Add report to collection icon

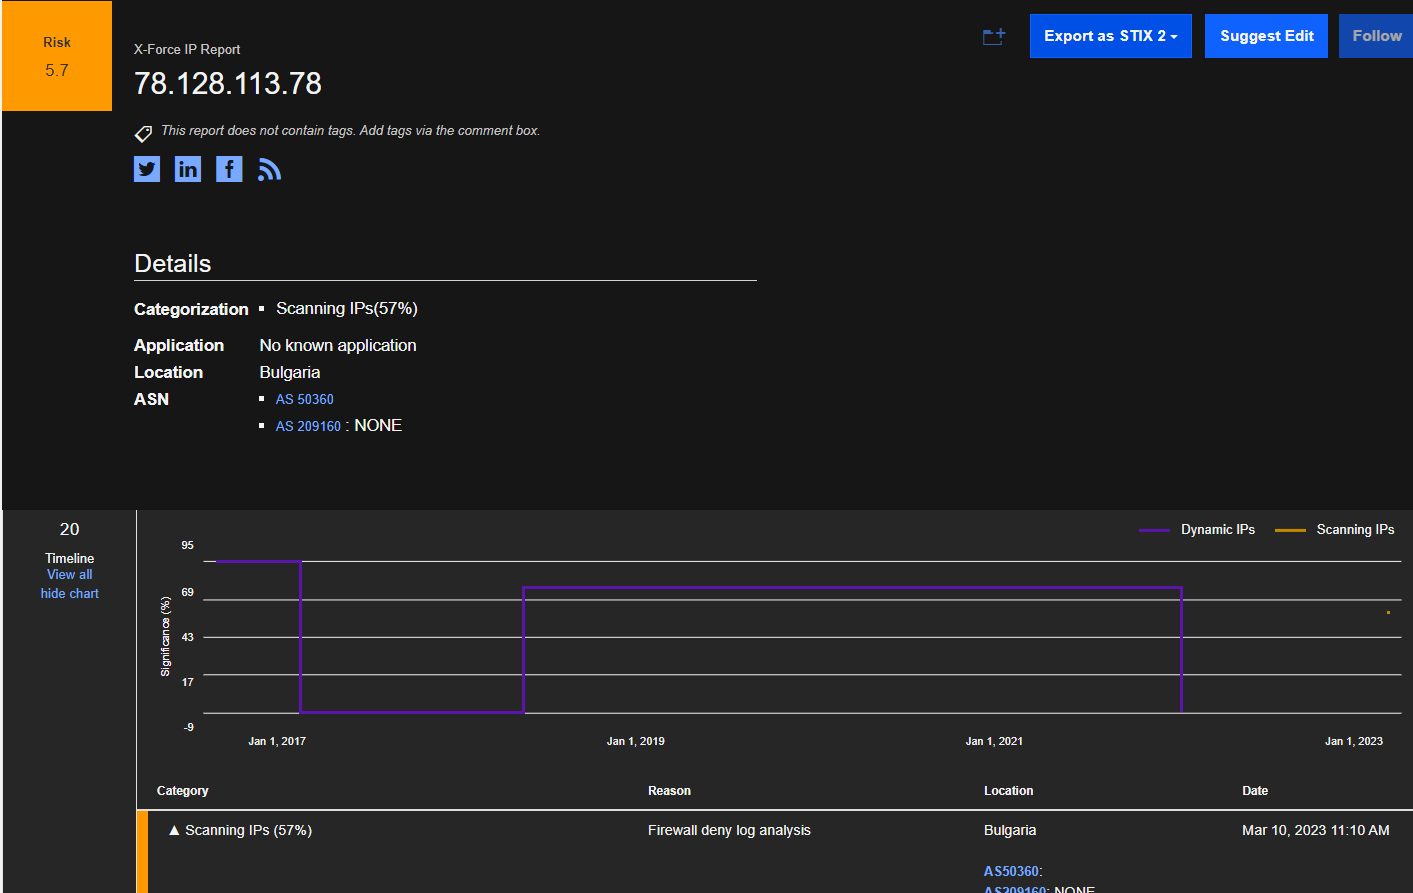[x=994, y=37]
